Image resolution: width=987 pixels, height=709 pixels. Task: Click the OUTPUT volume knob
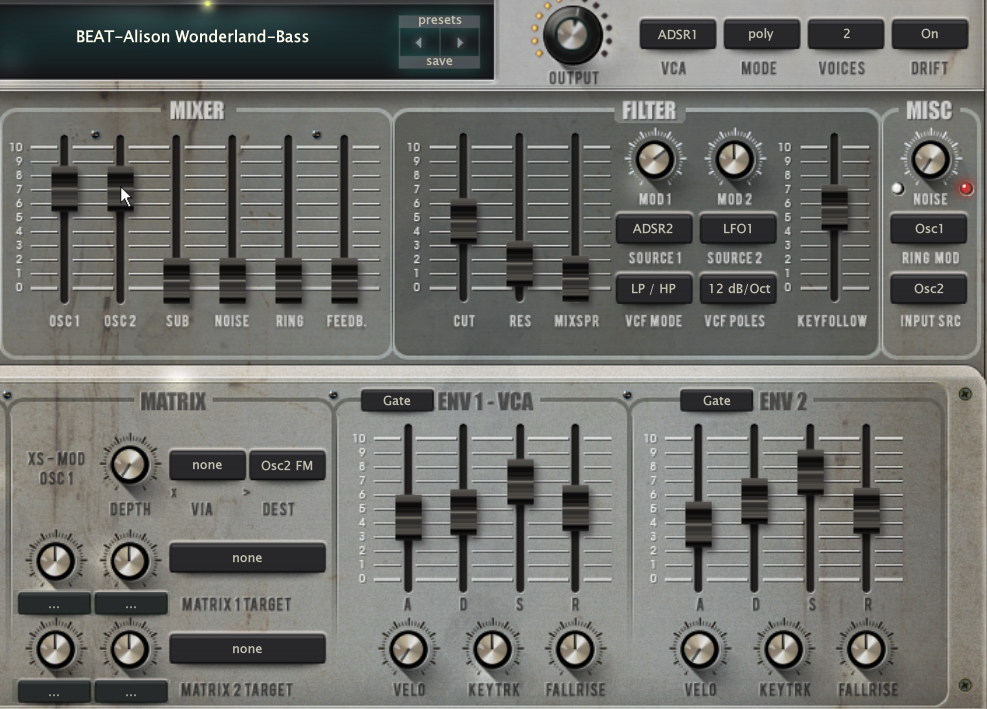574,35
